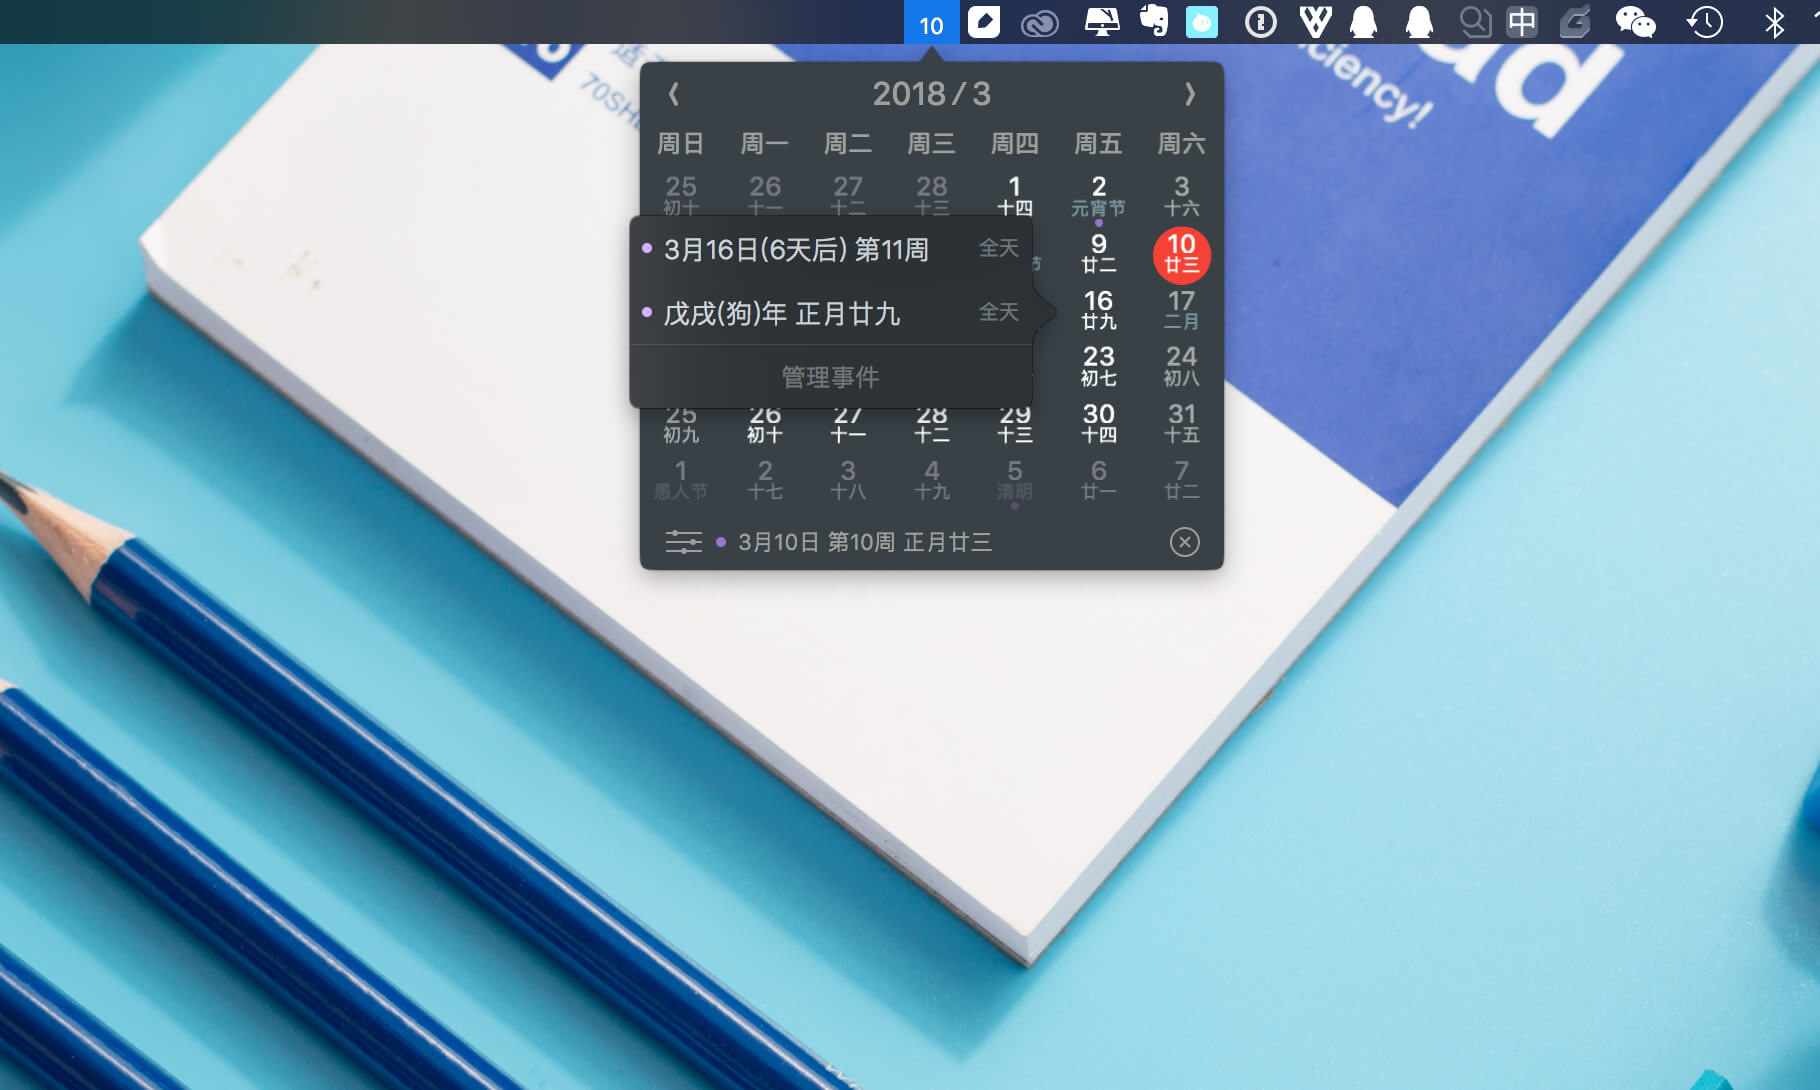Open the 戊戌(狗)年 正月廿九 event row
The width and height of the screenshot is (1820, 1090).
[831, 313]
